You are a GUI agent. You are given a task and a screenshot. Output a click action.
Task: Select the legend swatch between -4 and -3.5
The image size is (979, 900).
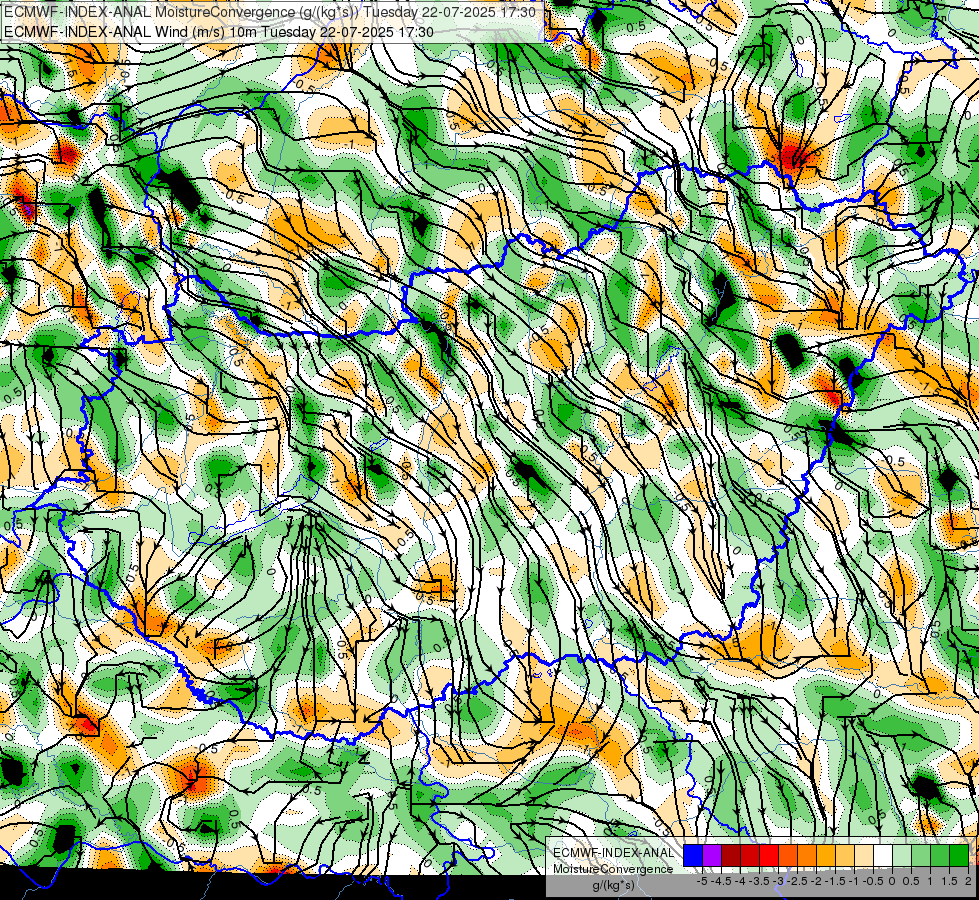[x=750, y=855]
